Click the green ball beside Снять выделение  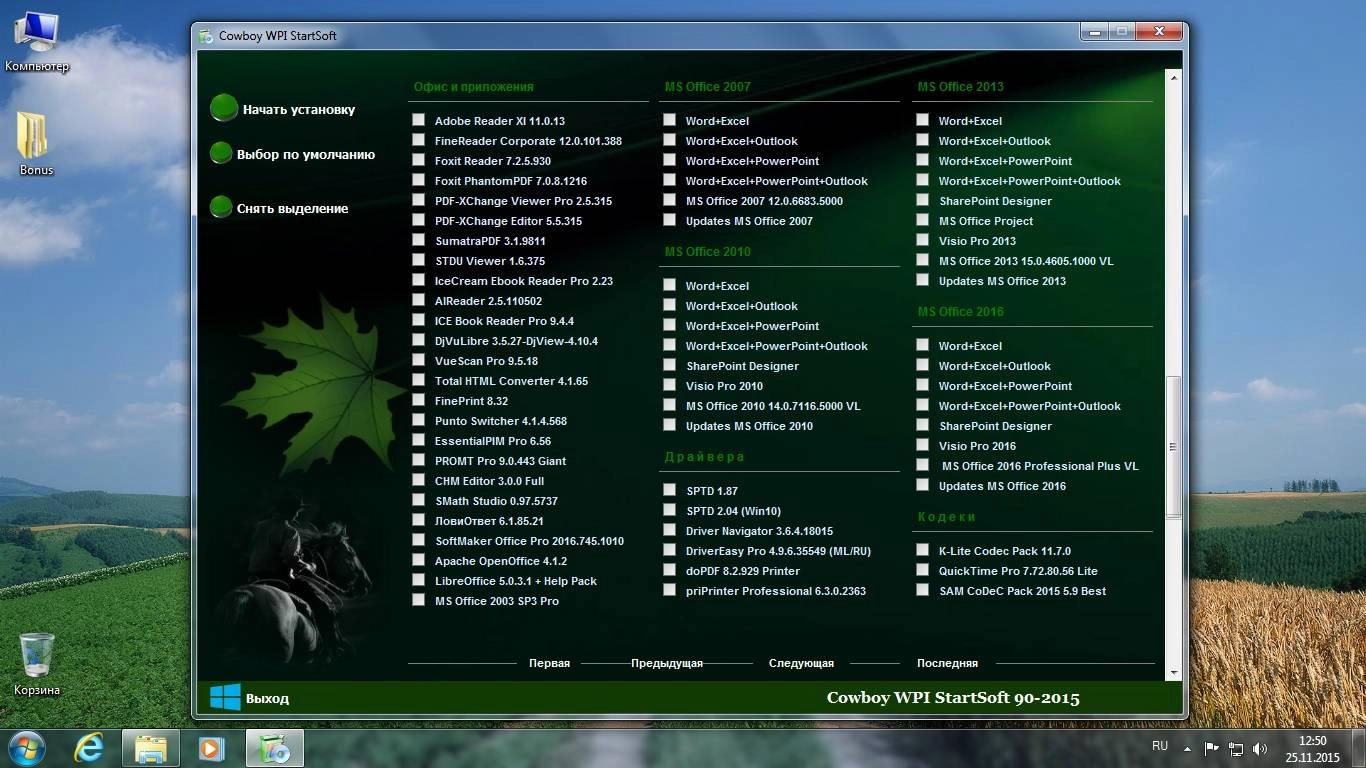(221, 207)
